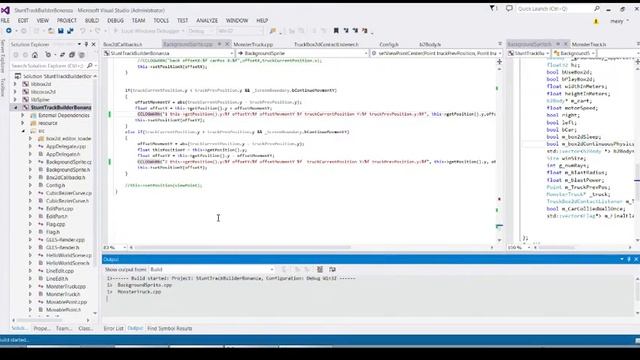Close the BackgroundSprite.cpp tab
The width and height of the screenshot is (640, 360).
pyautogui.click(x=227, y=44)
